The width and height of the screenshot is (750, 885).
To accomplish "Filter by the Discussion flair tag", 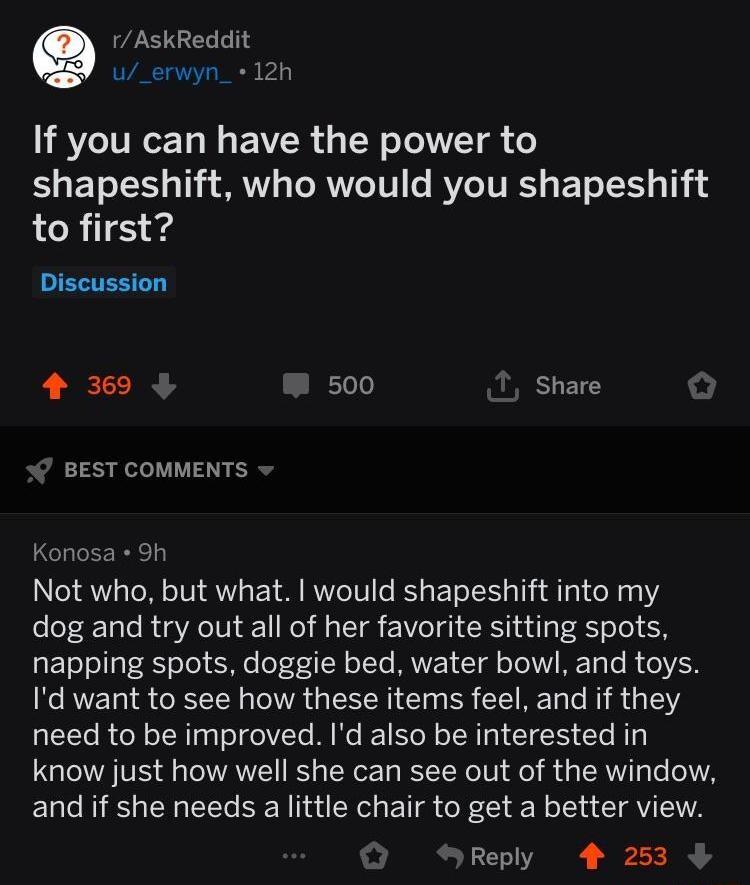I will (x=104, y=283).
